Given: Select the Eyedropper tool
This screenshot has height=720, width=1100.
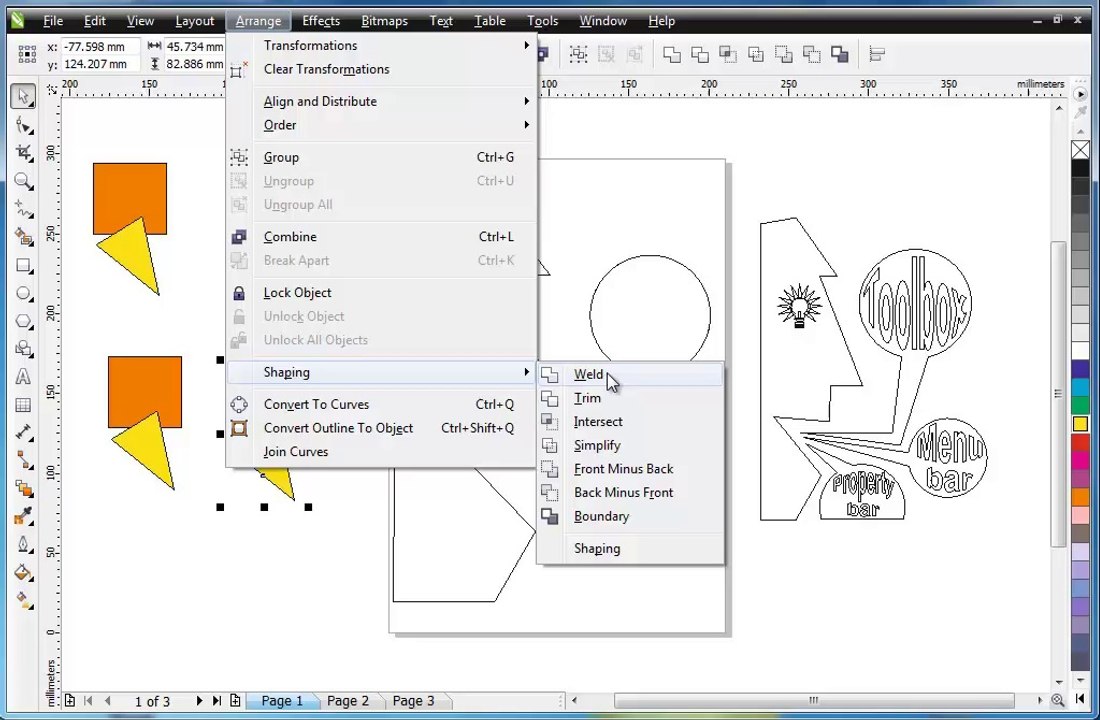Looking at the screenshot, I should coord(23,516).
